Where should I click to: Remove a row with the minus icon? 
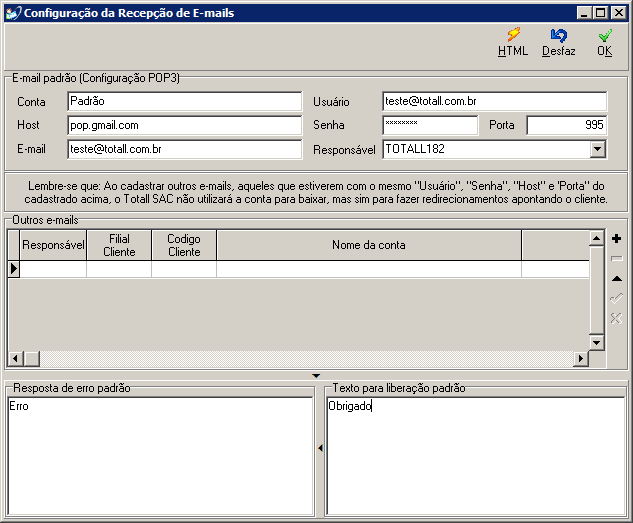pyautogui.click(x=616, y=258)
